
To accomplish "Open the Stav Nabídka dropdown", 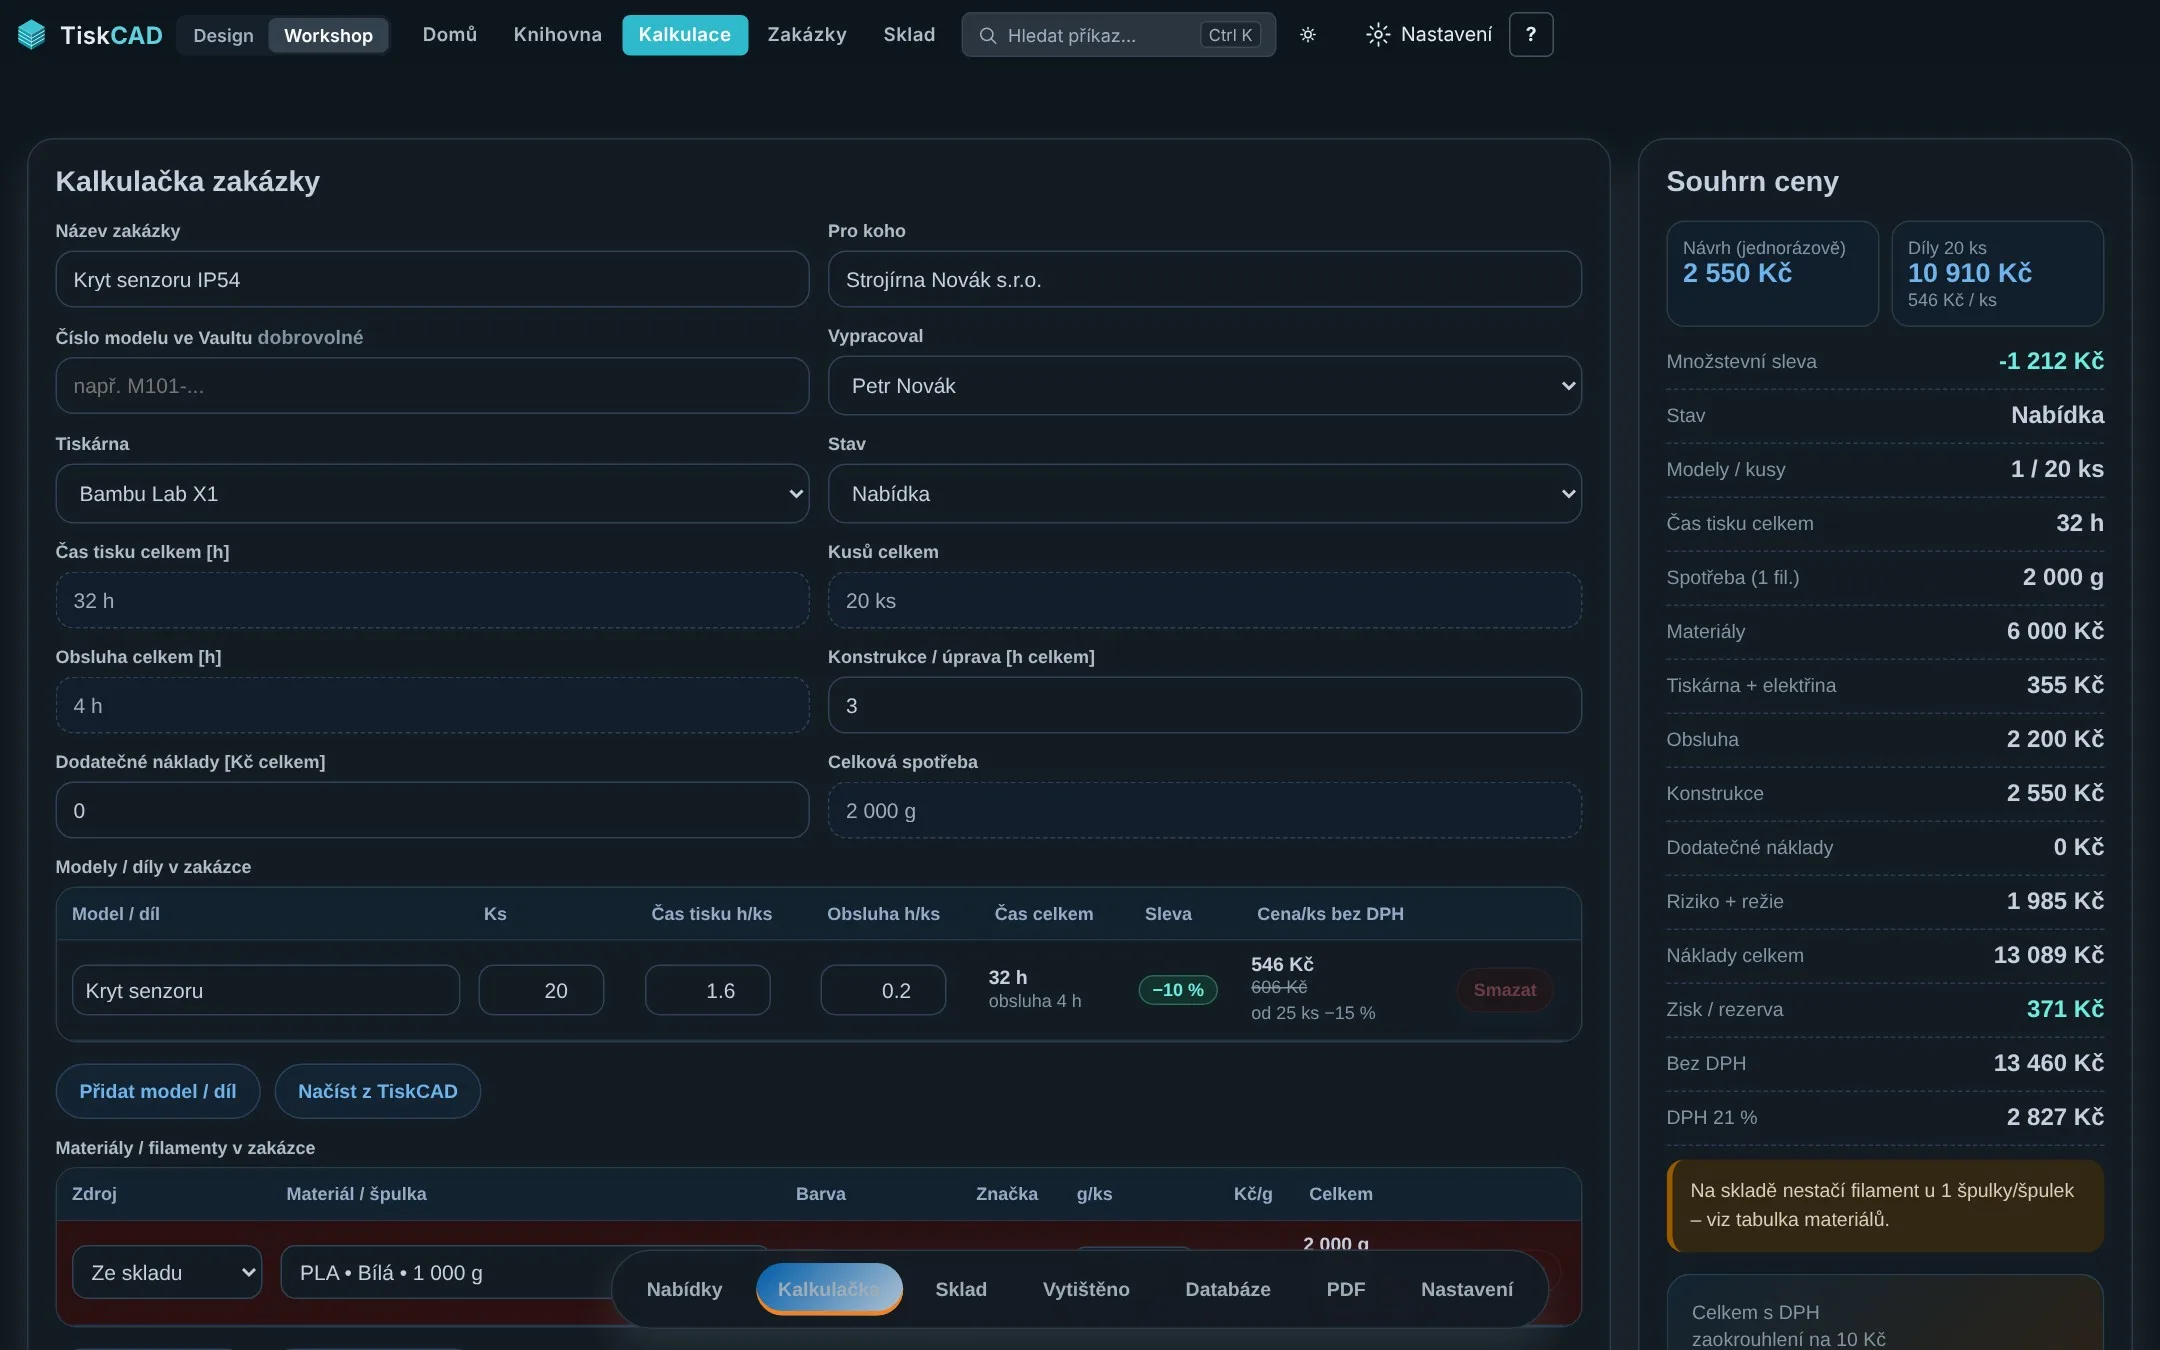I will 1204,493.
